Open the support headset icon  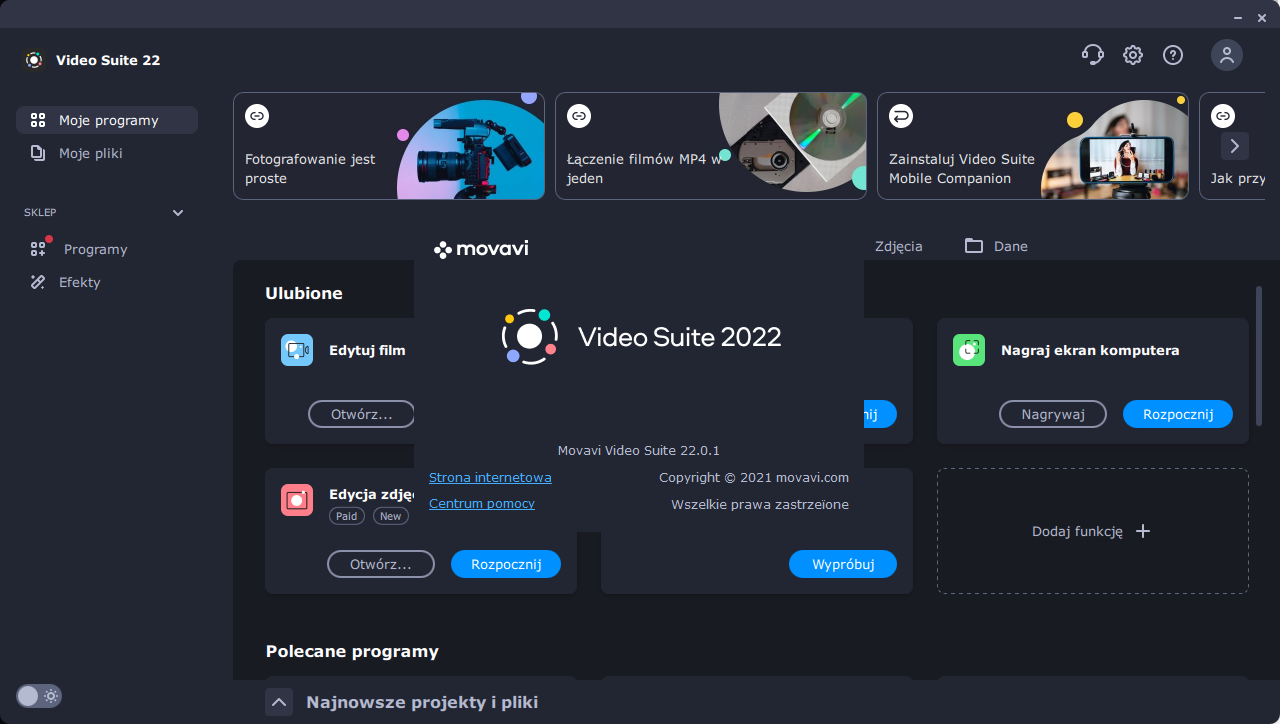tap(1093, 55)
